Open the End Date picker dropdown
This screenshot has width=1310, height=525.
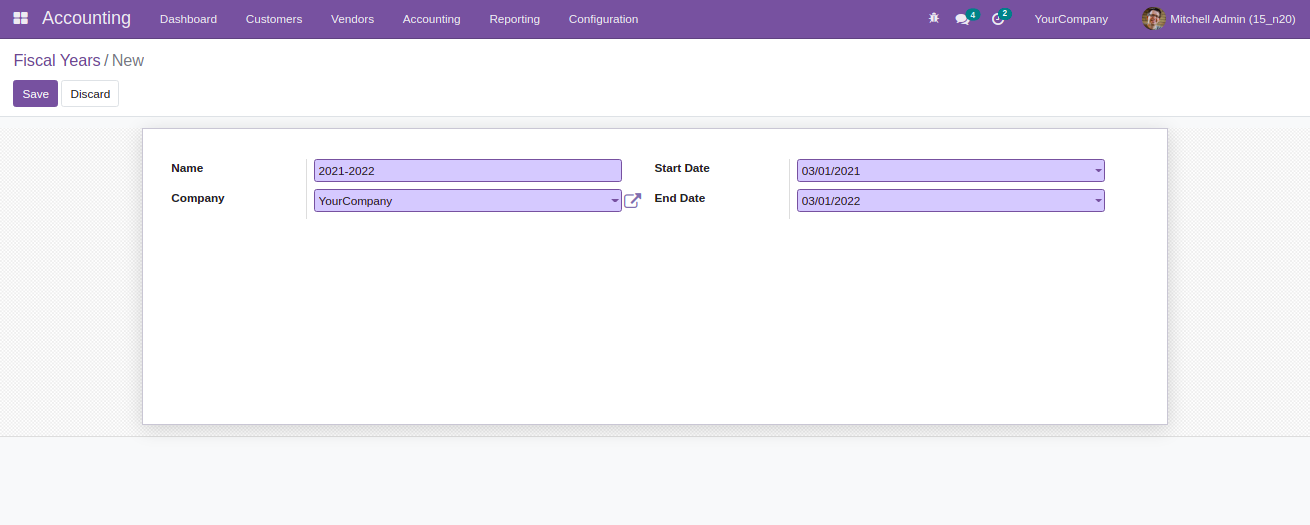click(1097, 201)
